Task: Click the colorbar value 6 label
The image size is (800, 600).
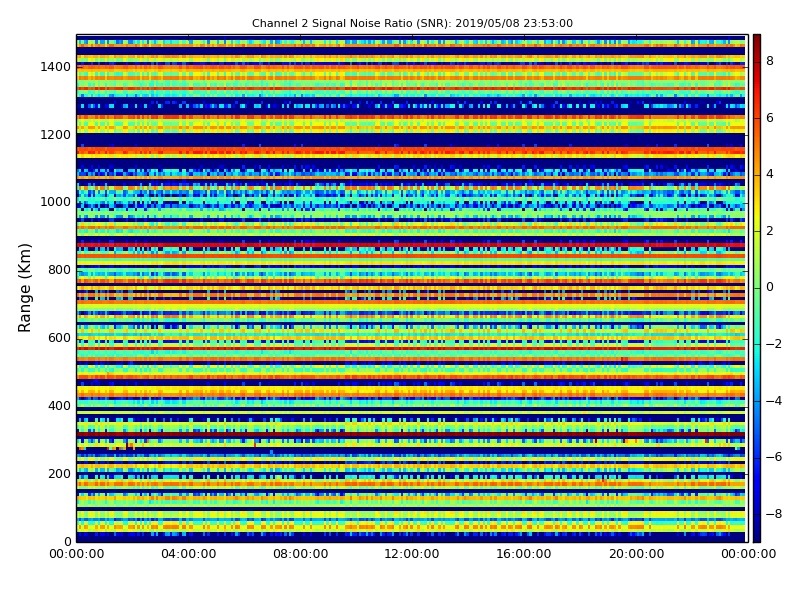Action: click(770, 118)
